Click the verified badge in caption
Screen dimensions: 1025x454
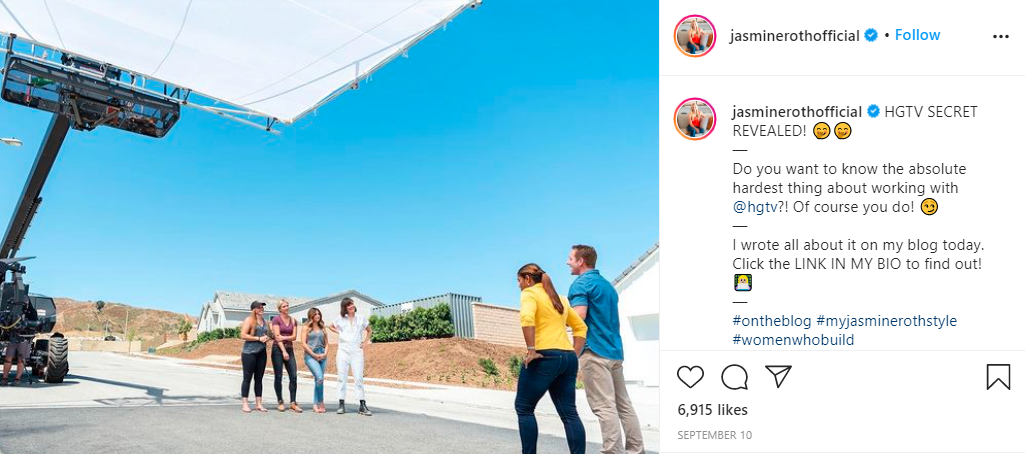(x=873, y=112)
